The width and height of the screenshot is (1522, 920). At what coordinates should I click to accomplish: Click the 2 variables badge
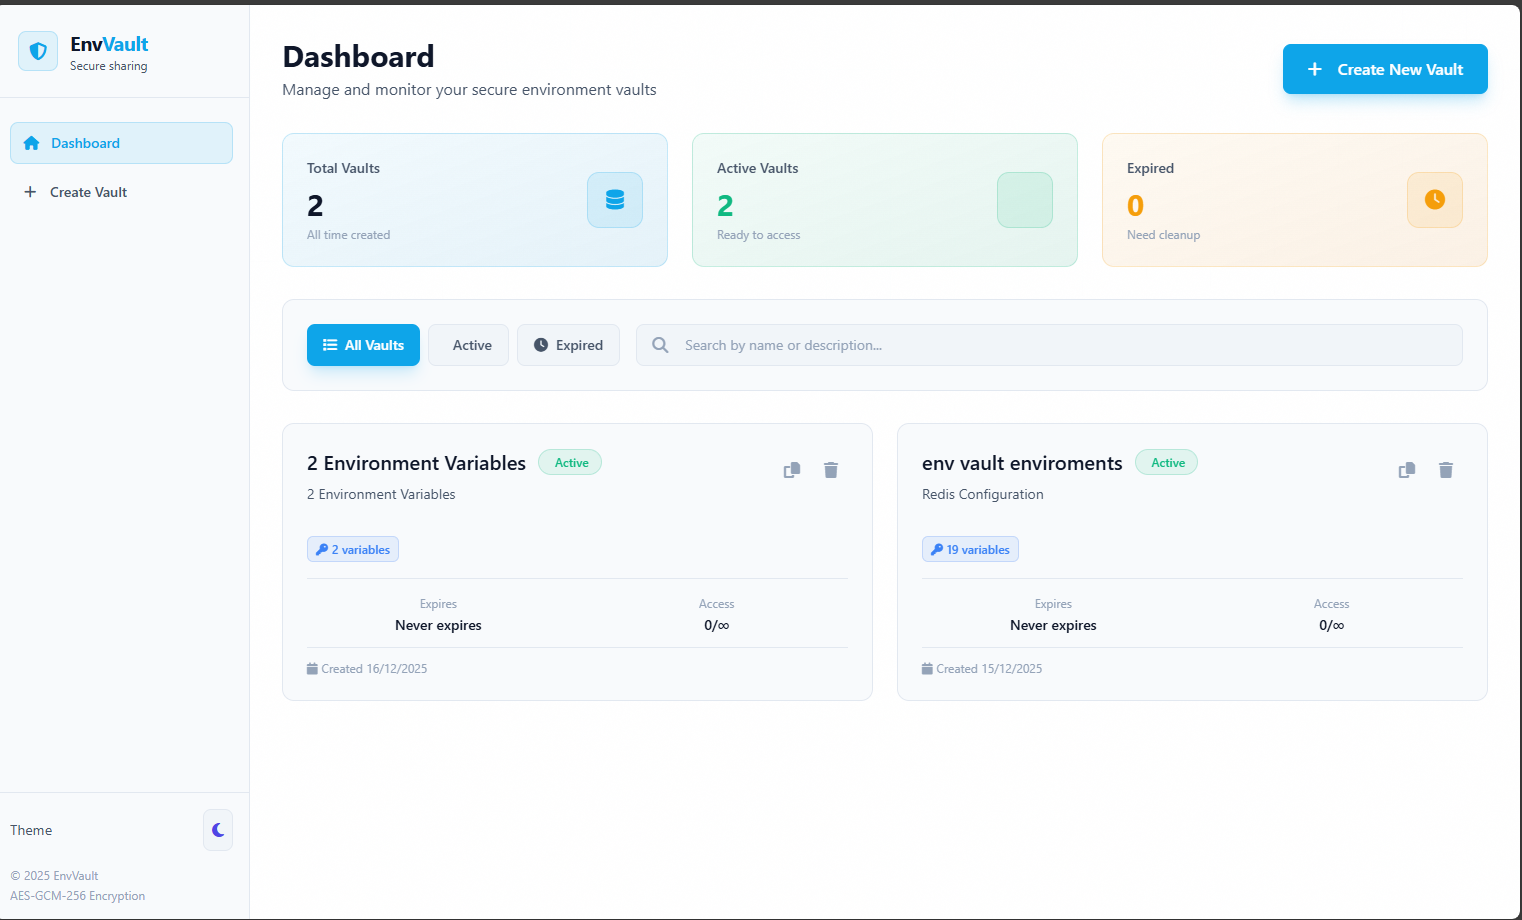pyautogui.click(x=352, y=548)
